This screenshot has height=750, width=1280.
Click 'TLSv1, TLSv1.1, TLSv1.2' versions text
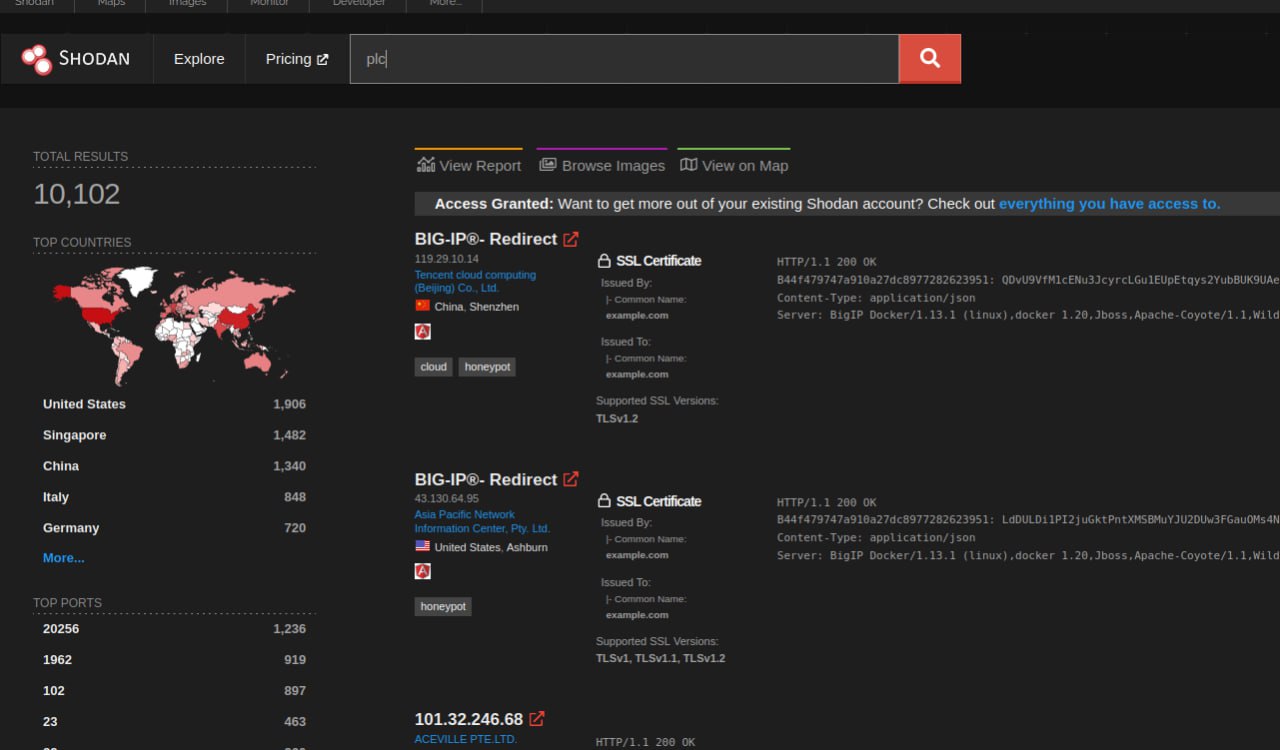[x=661, y=659]
